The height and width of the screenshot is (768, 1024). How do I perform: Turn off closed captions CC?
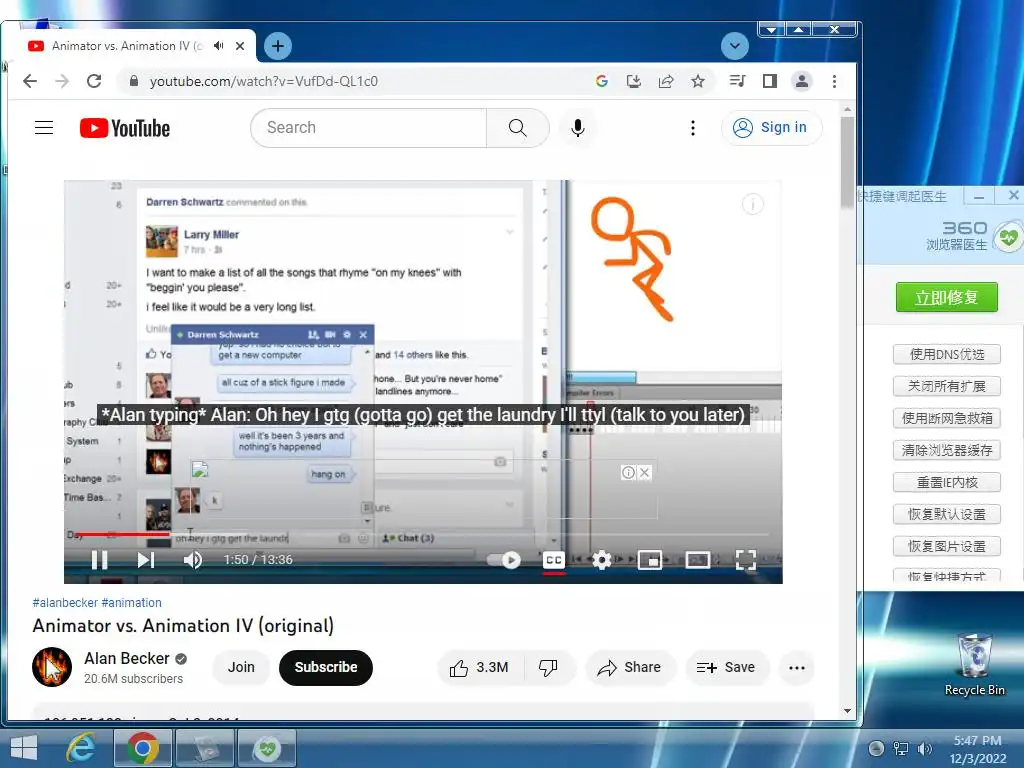click(553, 560)
